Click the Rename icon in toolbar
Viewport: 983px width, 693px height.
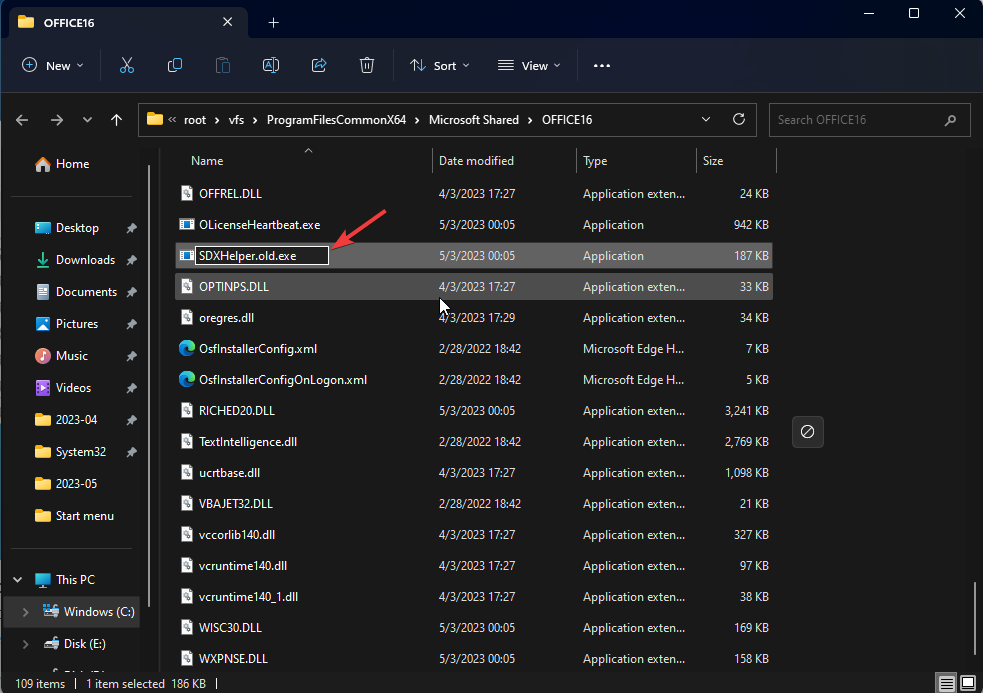coord(271,65)
